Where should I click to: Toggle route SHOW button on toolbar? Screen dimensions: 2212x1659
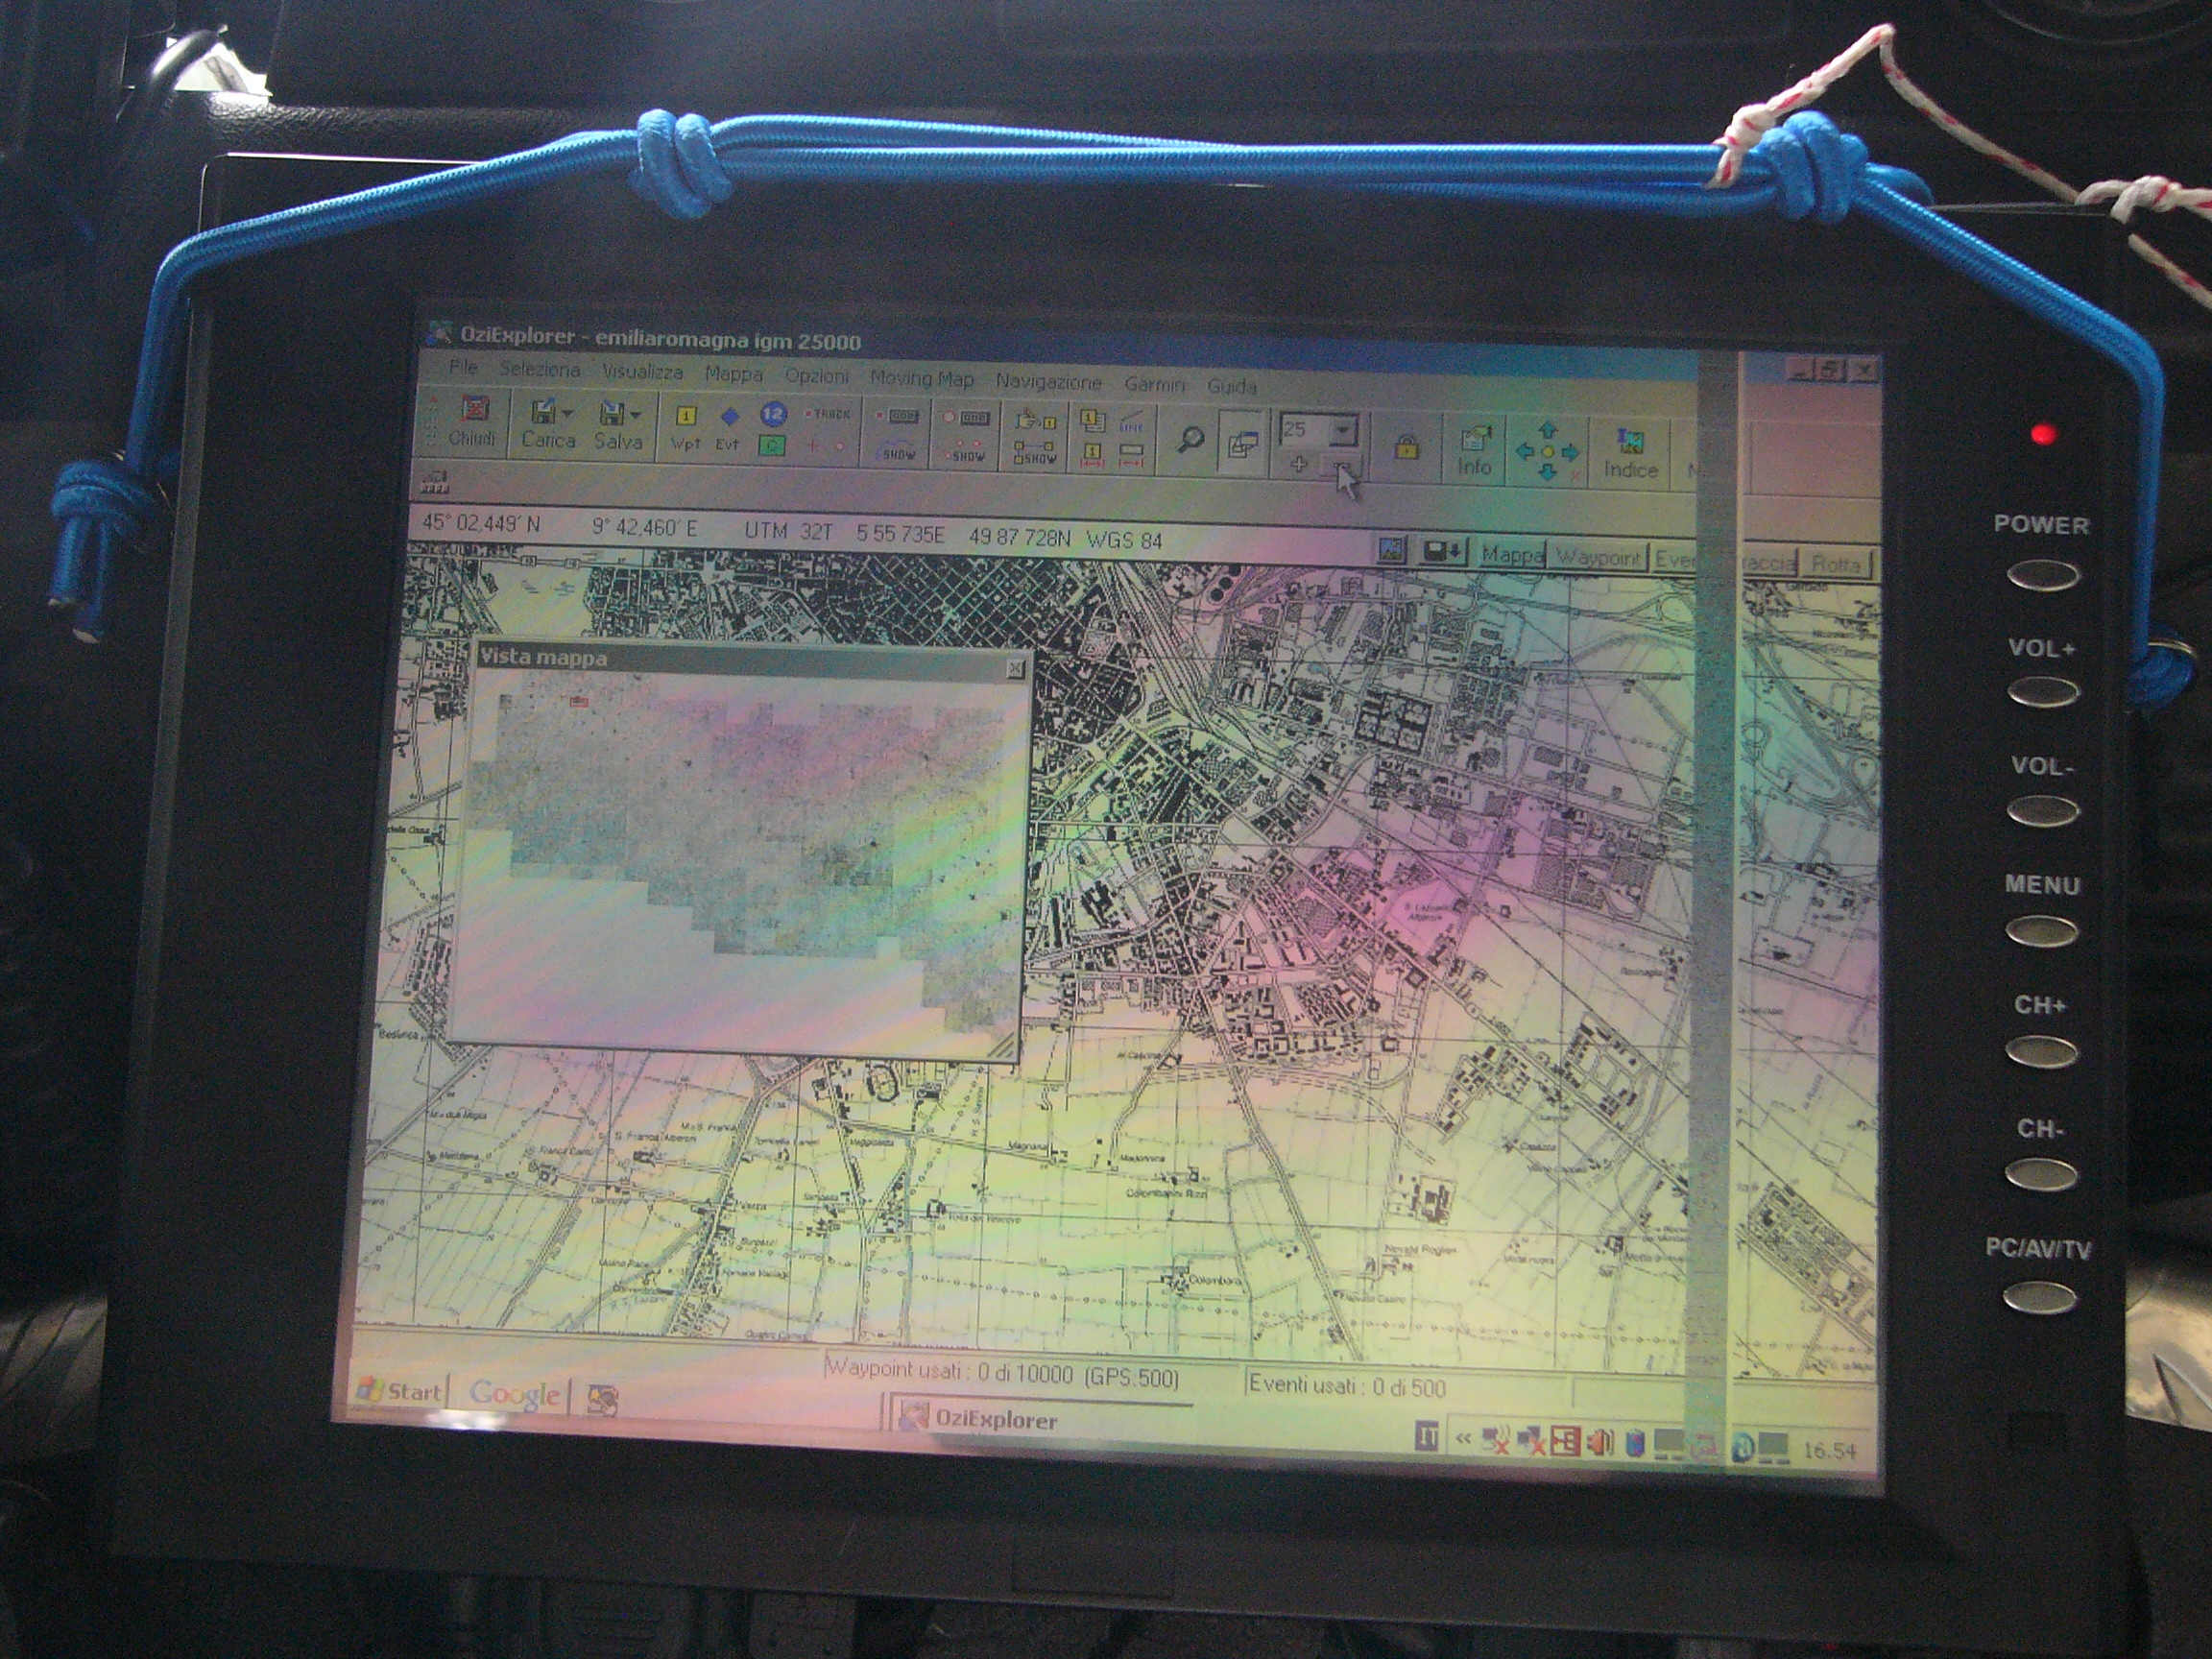[x=1035, y=456]
